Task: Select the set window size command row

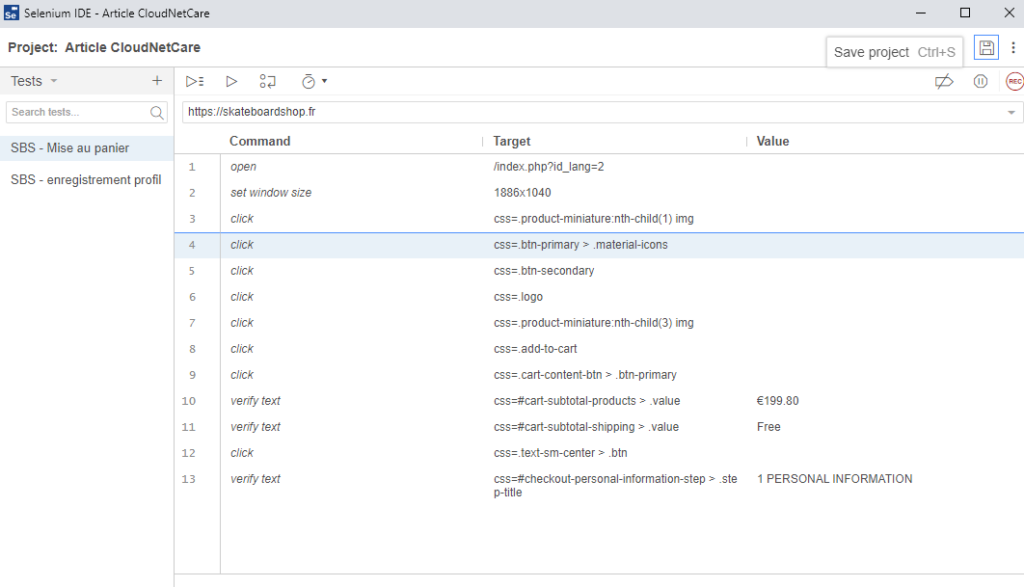Action: point(599,193)
